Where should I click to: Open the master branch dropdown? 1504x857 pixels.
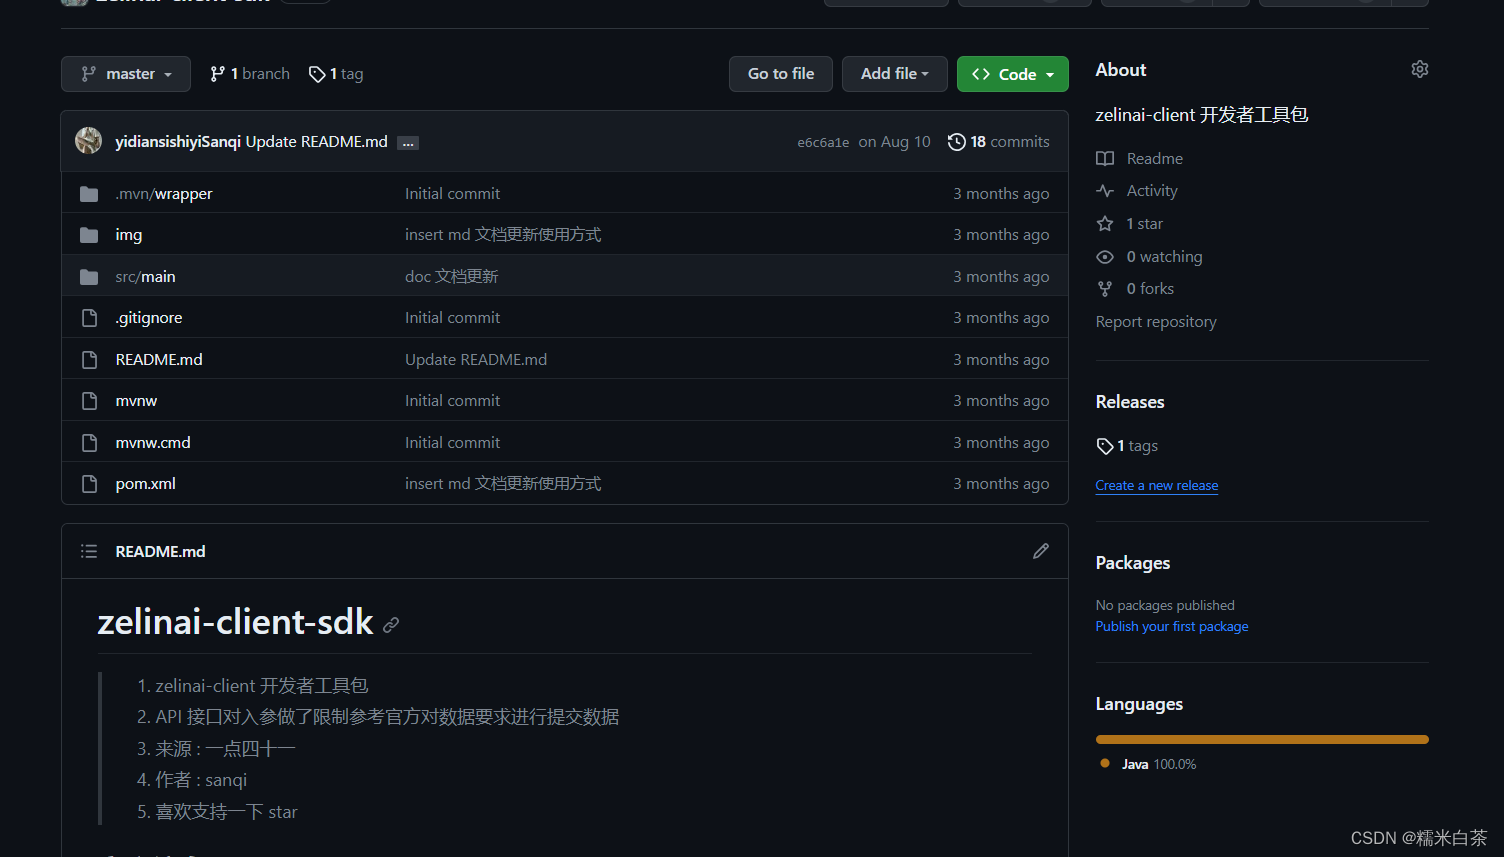tap(126, 74)
